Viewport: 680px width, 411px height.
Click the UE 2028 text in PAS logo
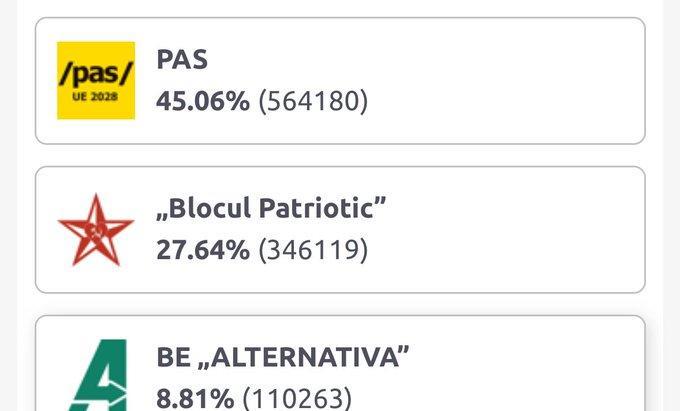95,97
